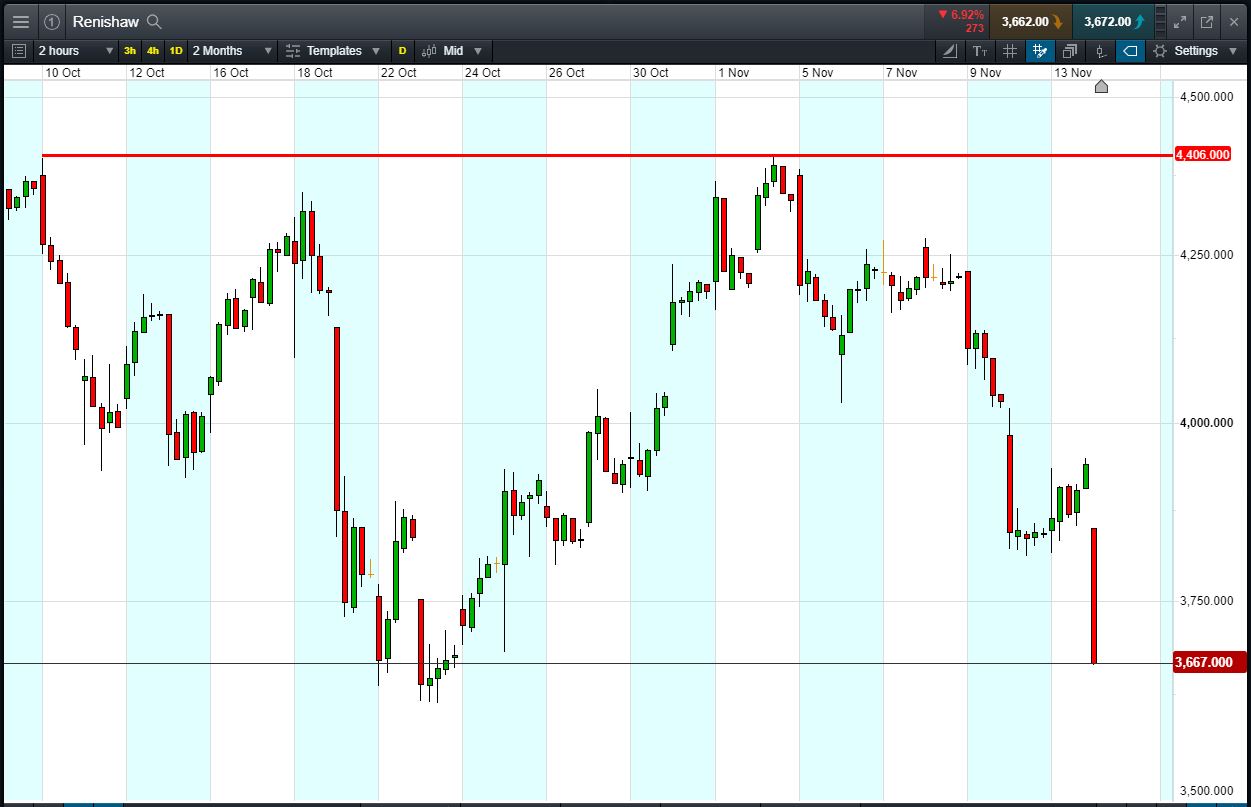The width and height of the screenshot is (1251, 807).
Task: Click the 6.92% price change indicator
Action: click(x=961, y=15)
